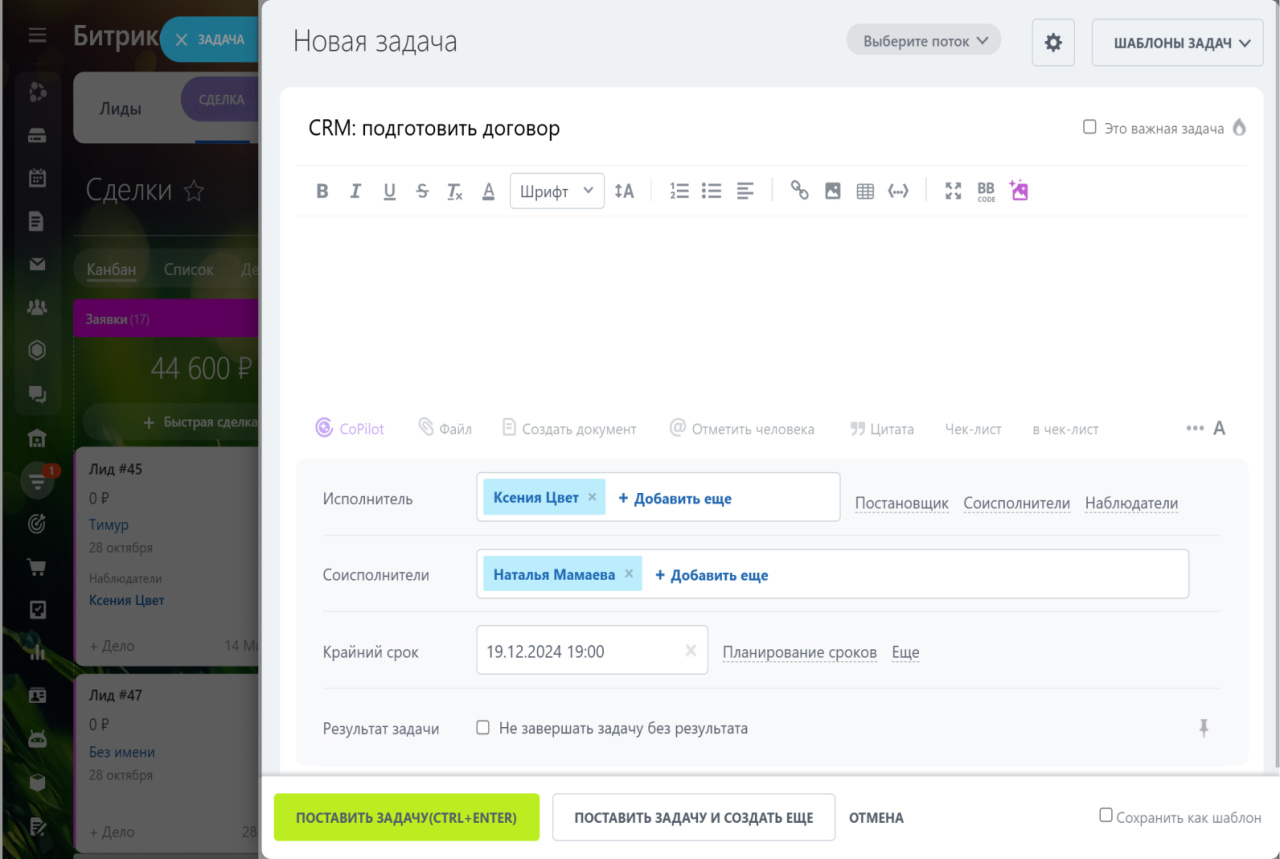Apply strikethrough formatting in editor

pyautogui.click(x=422, y=191)
